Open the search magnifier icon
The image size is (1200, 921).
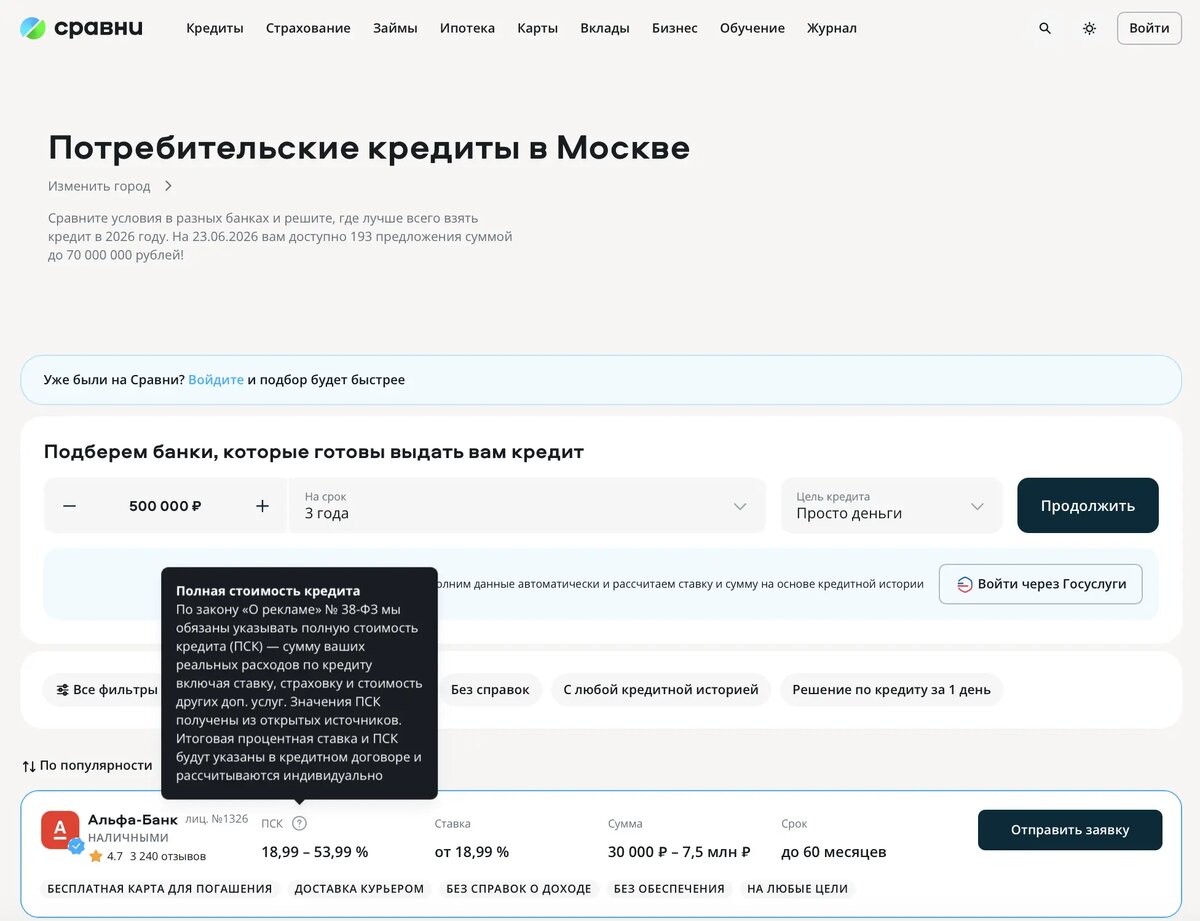1045,28
